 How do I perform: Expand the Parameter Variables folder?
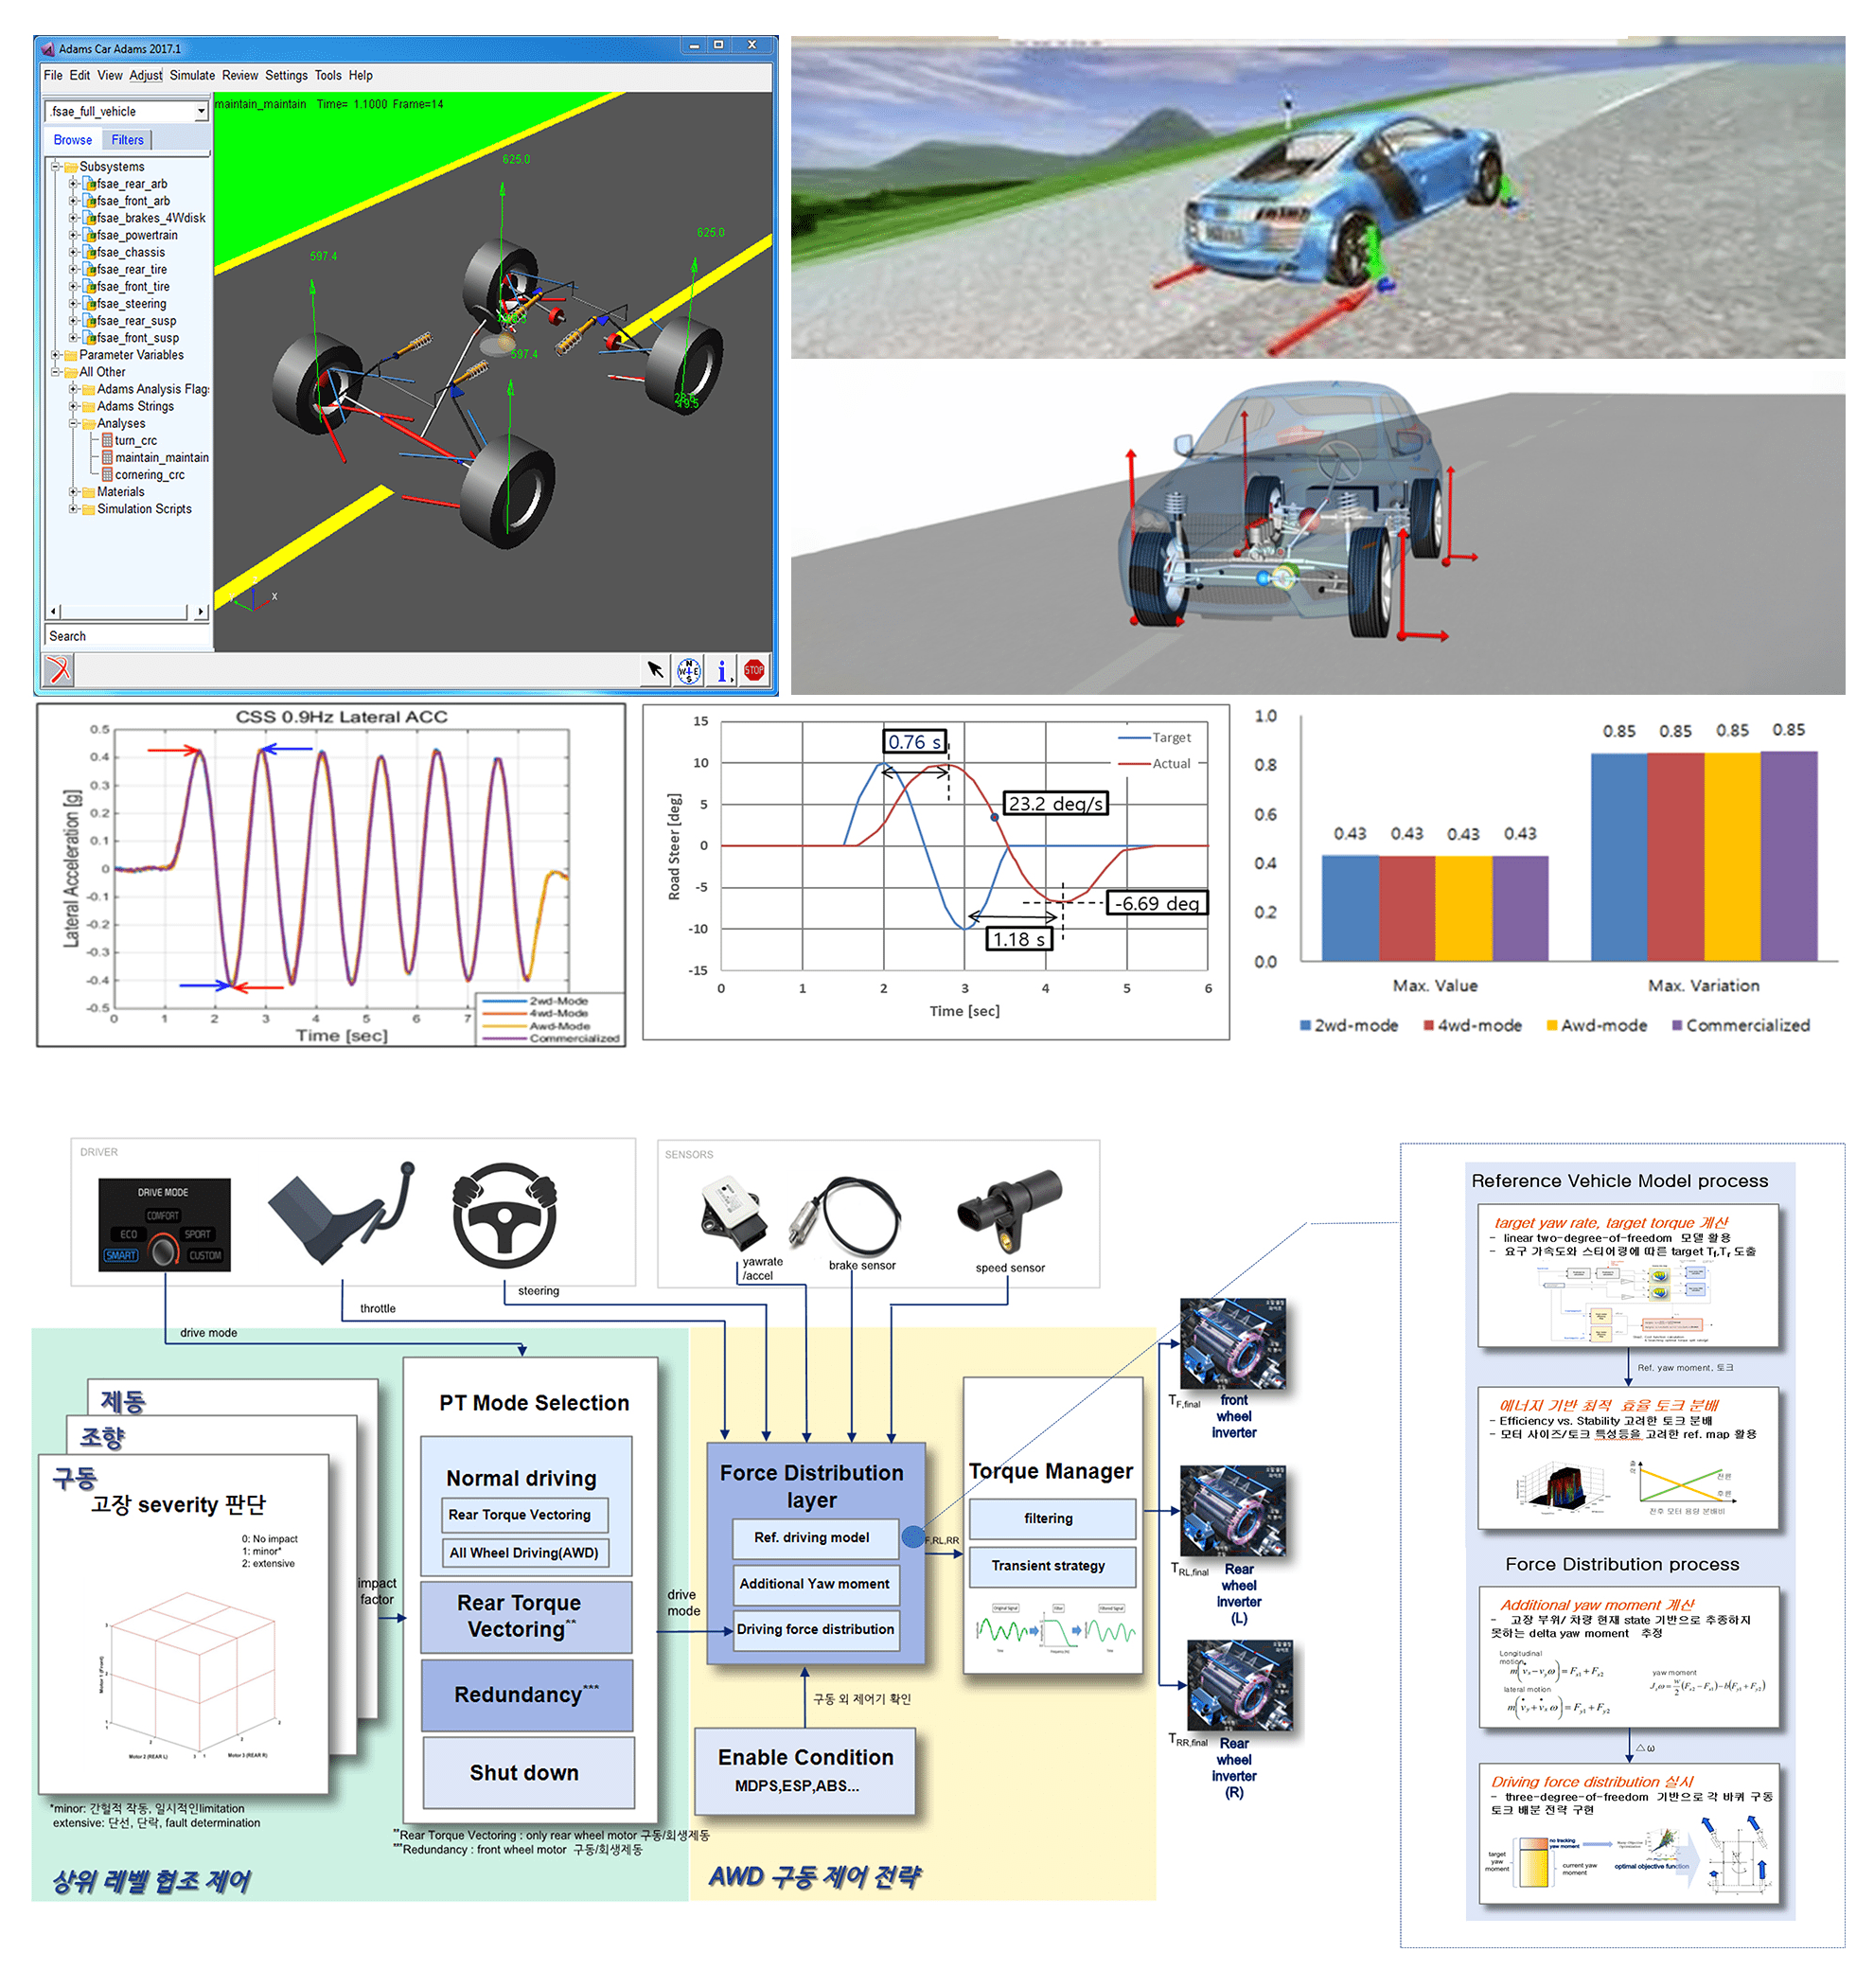point(57,355)
